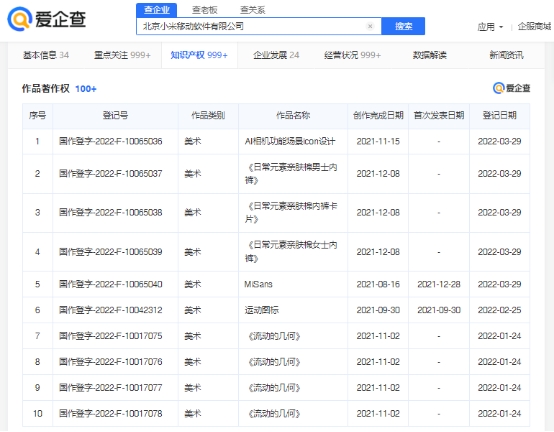Click registration number 国作登字-2022-F-10065040
Viewport: 554px width, 432px height.
(x=111, y=284)
